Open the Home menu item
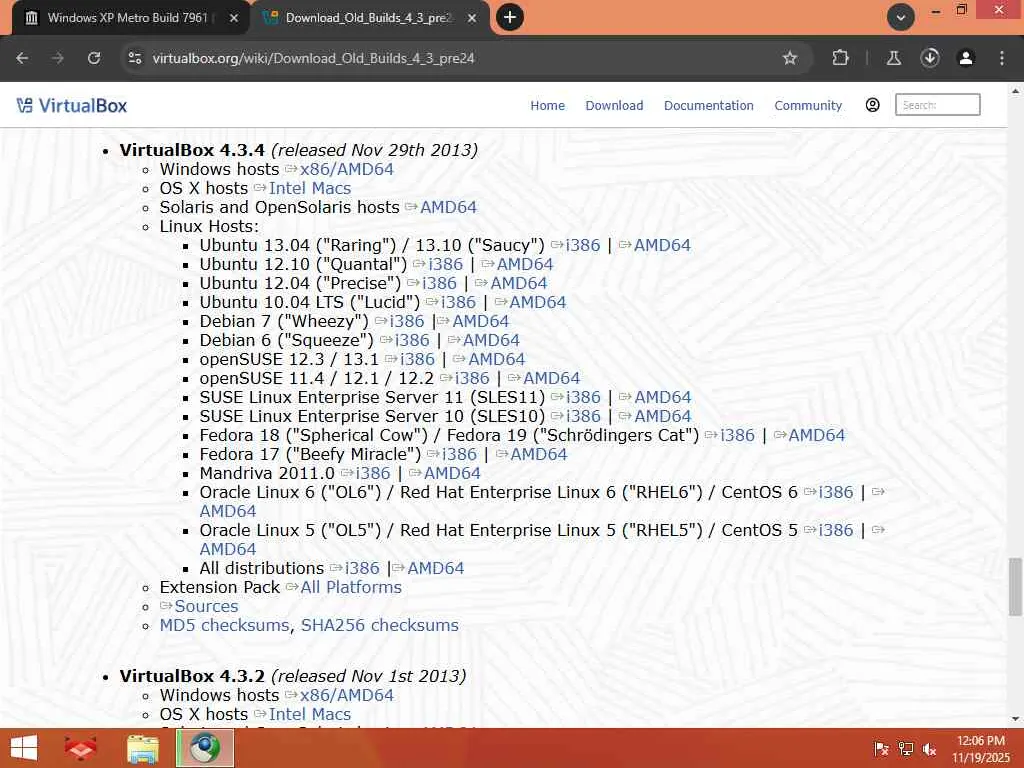 (x=547, y=105)
